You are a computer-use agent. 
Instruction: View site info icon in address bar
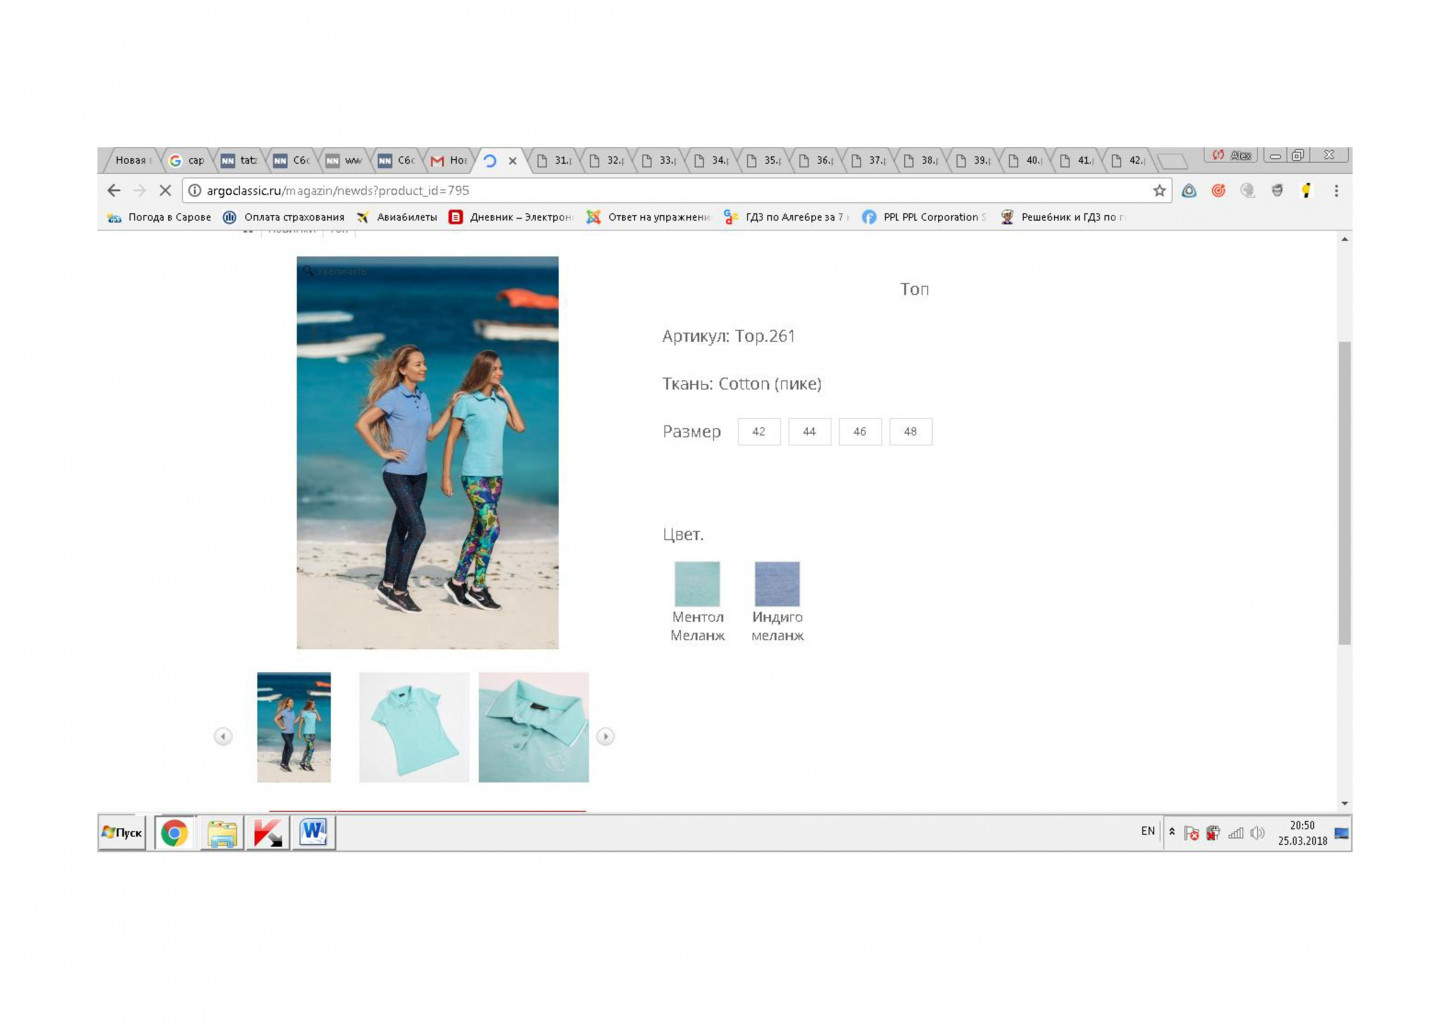195,190
